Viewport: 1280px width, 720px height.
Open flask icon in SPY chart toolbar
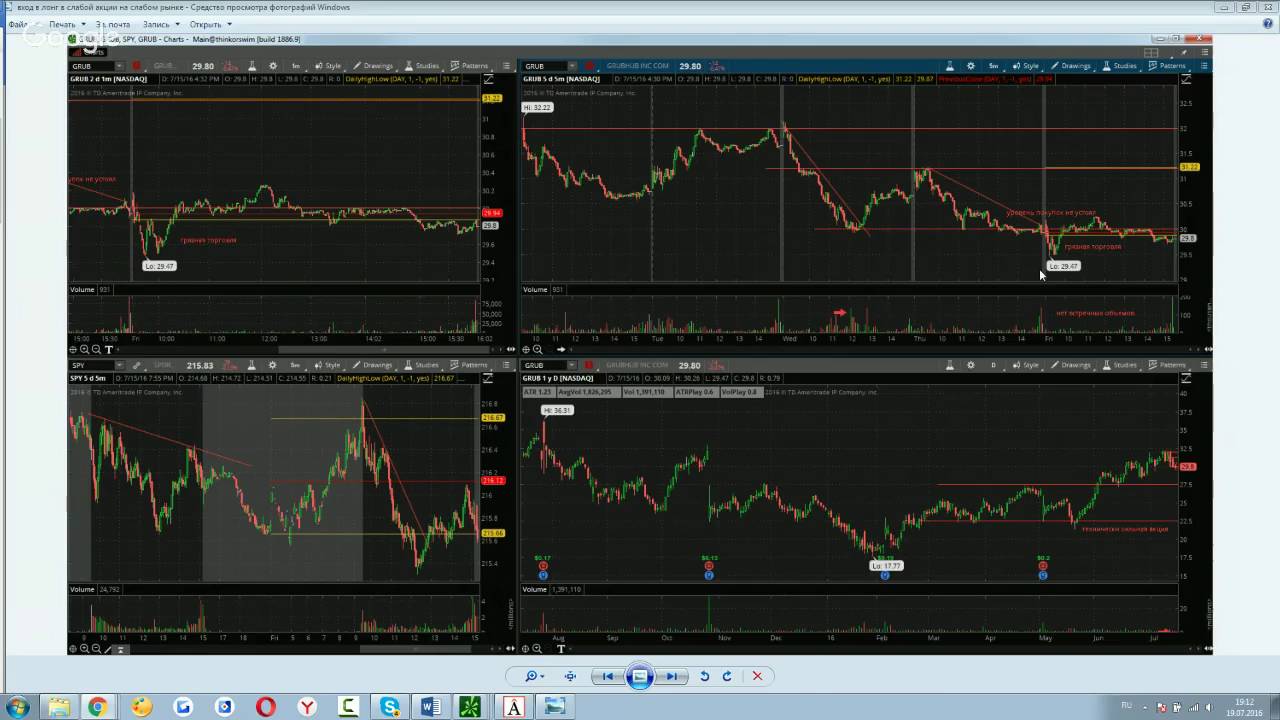252,365
